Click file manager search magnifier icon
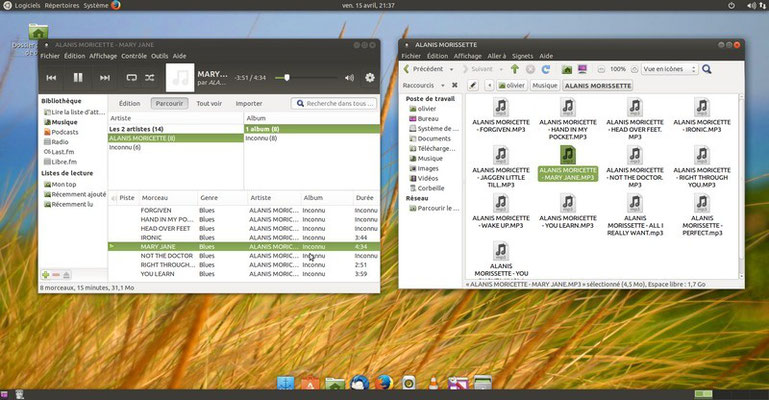The image size is (769, 400). point(707,69)
